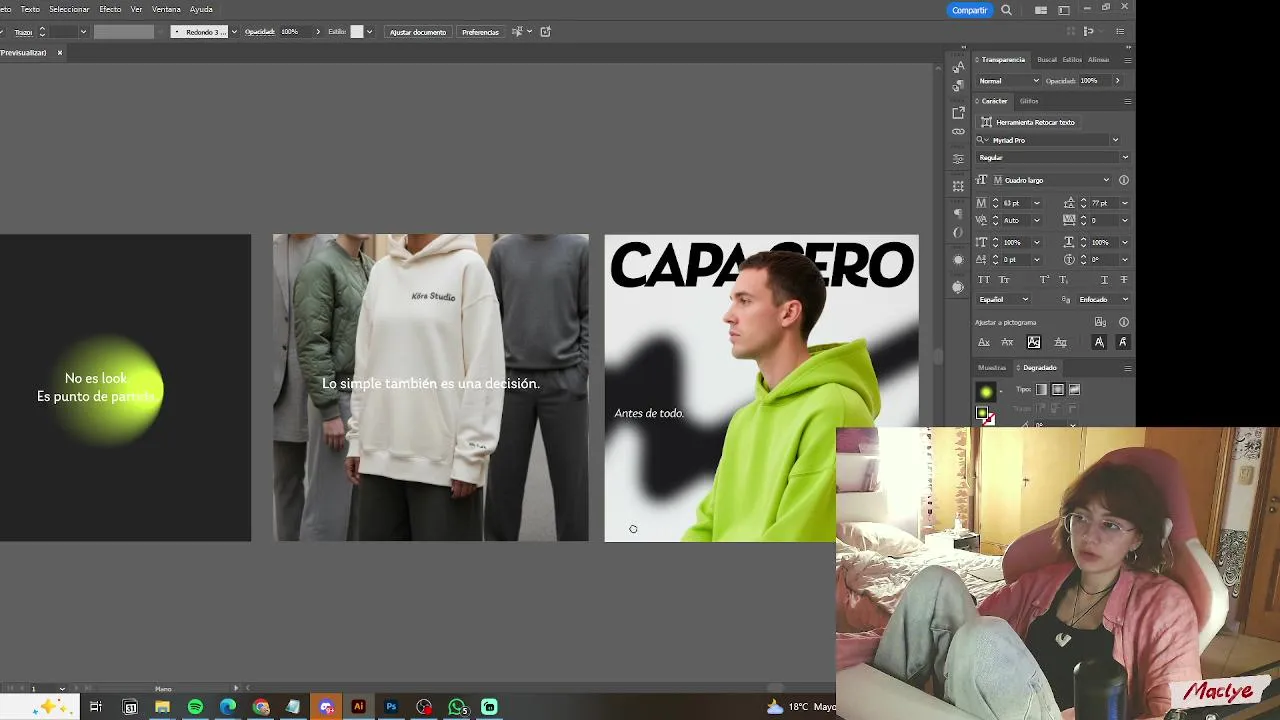
Task: Open the blending mode Normal dropdown
Action: point(1008,81)
